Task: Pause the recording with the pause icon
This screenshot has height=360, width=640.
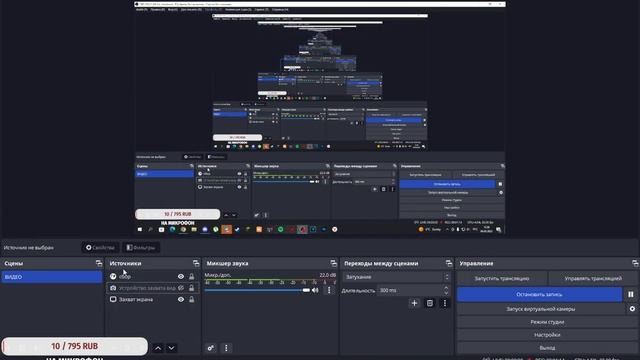Action: 631,294
